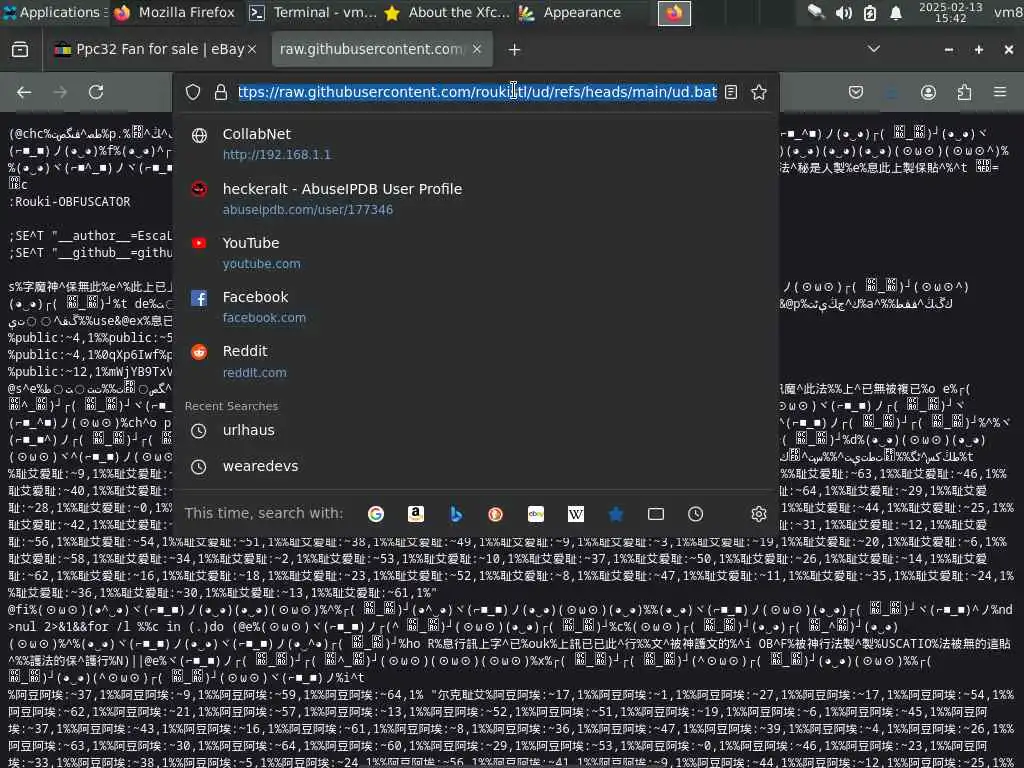Viewport: 1024px width, 768px height.
Task: Open the clock showing 2025-02-13
Action: coord(950,12)
